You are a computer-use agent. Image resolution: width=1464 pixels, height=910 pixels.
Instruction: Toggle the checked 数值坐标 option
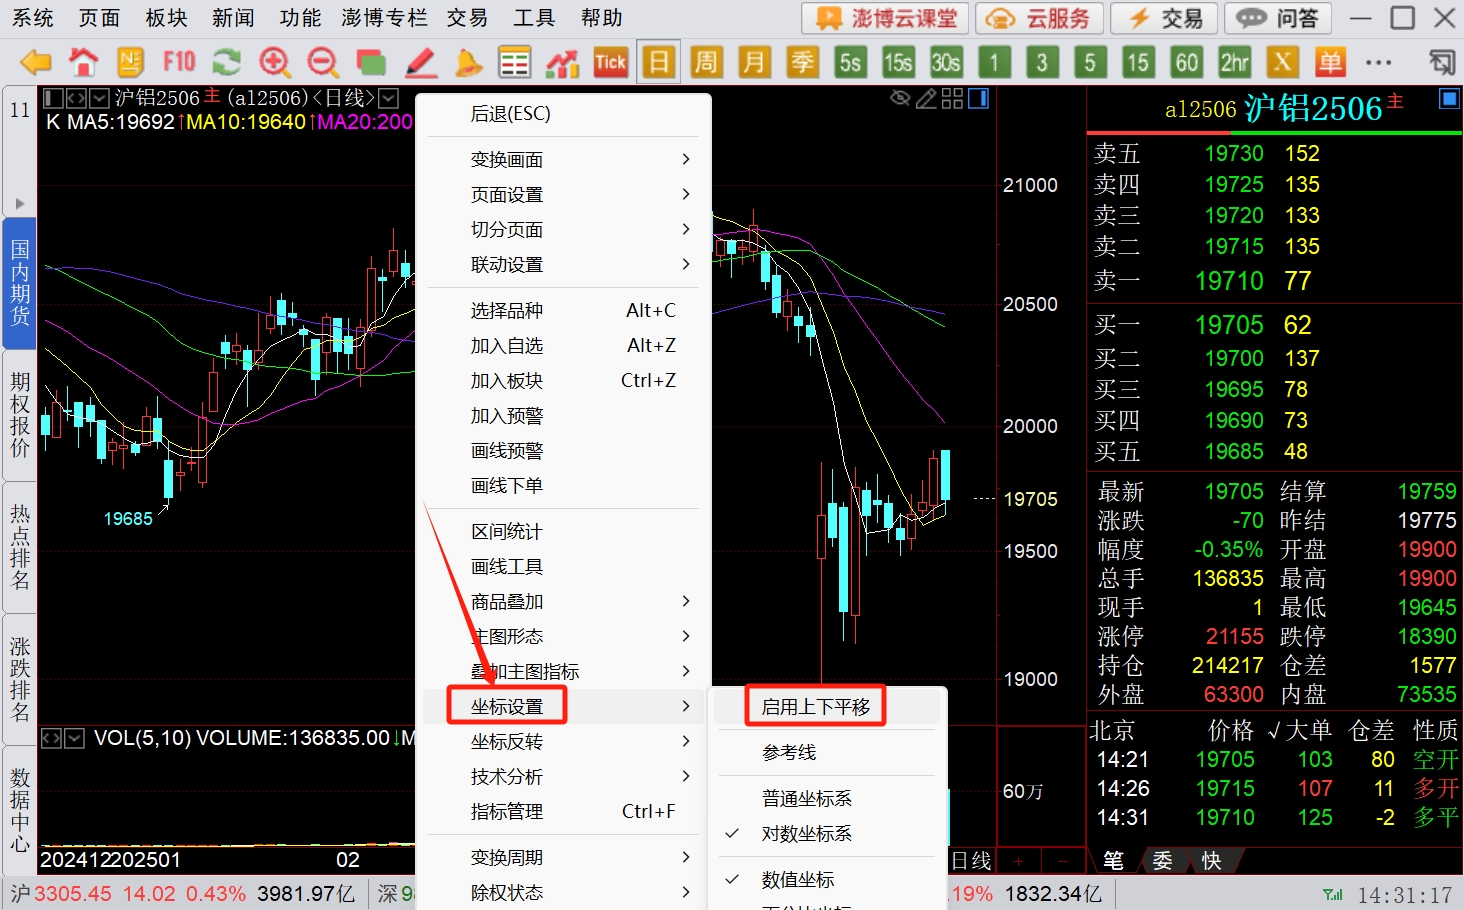797,880
